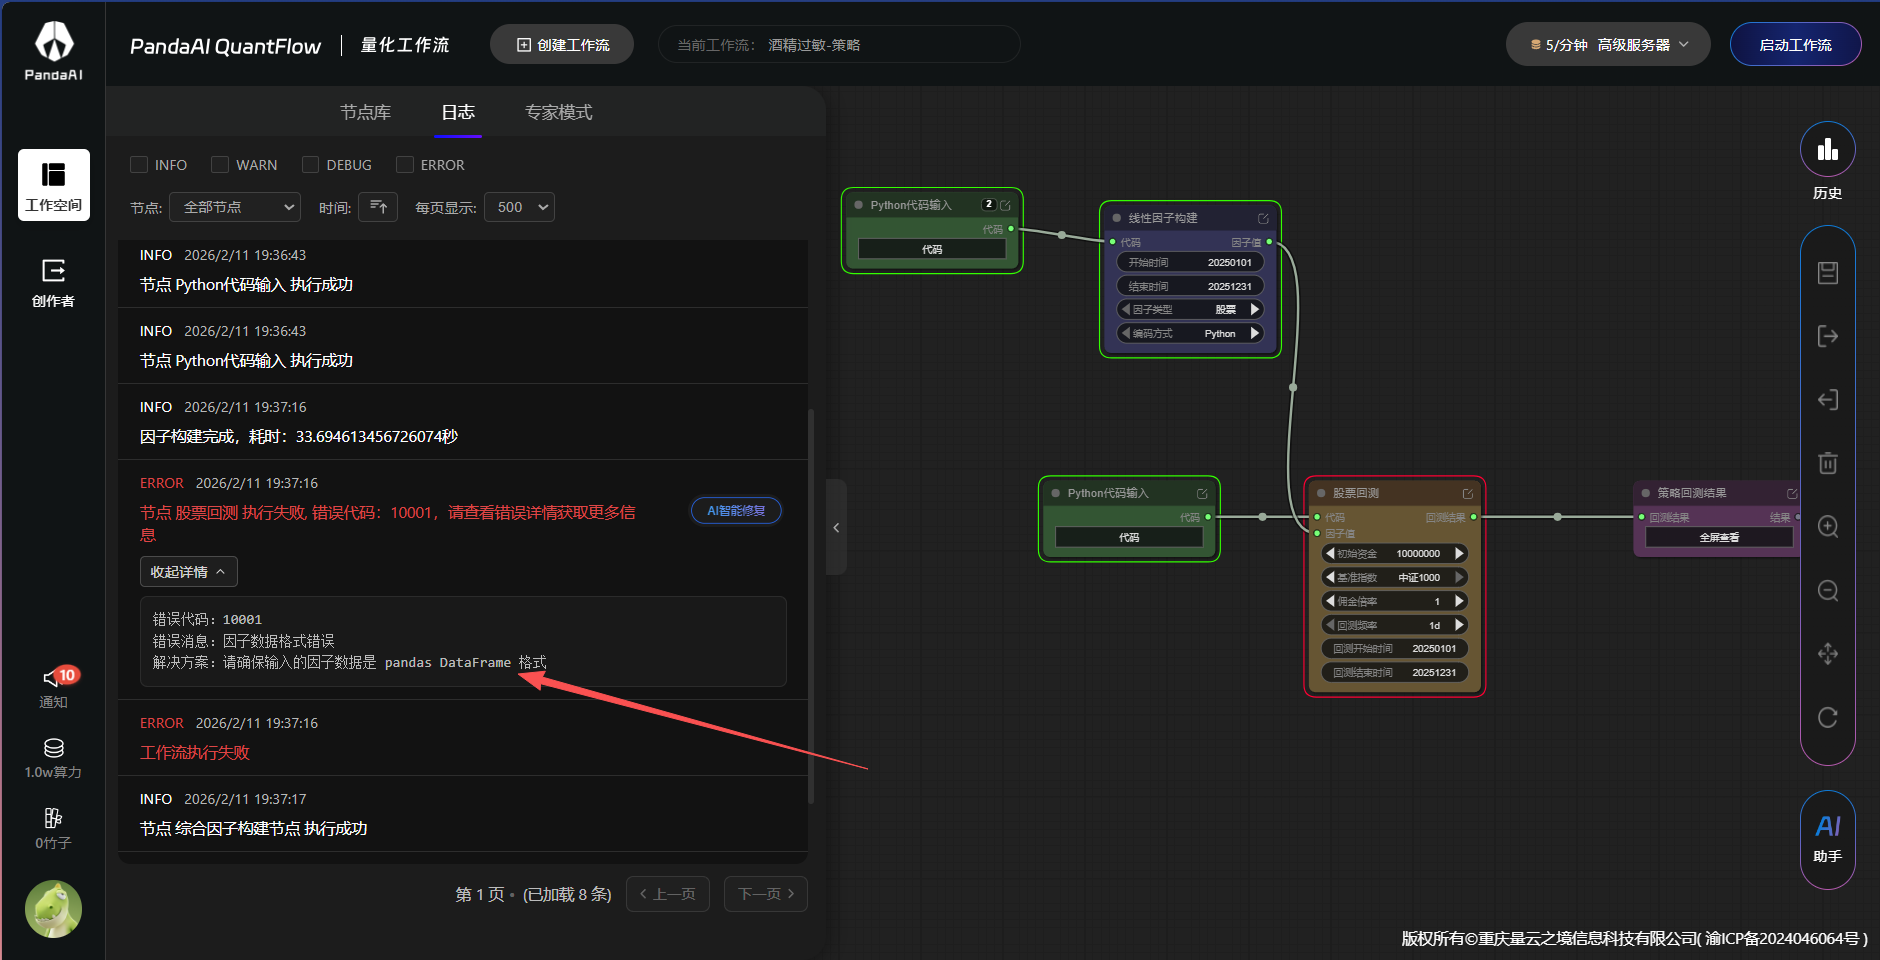Switch to the 节点库 tab

(x=365, y=112)
